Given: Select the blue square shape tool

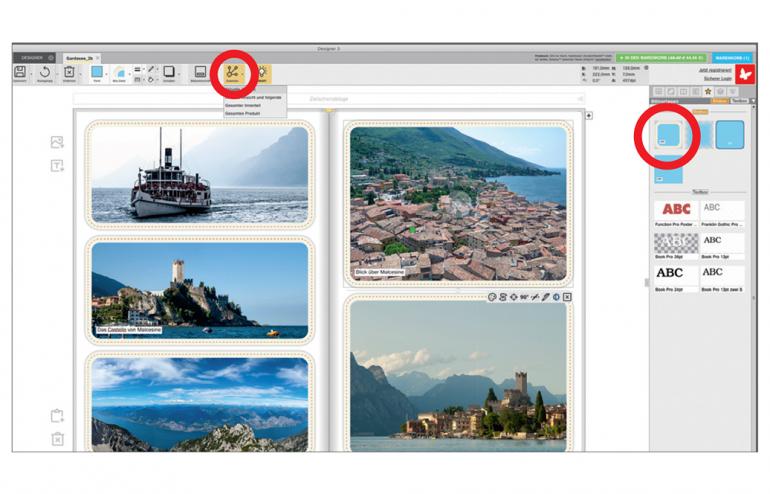Looking at the screenshot, I should pos(97,72).
